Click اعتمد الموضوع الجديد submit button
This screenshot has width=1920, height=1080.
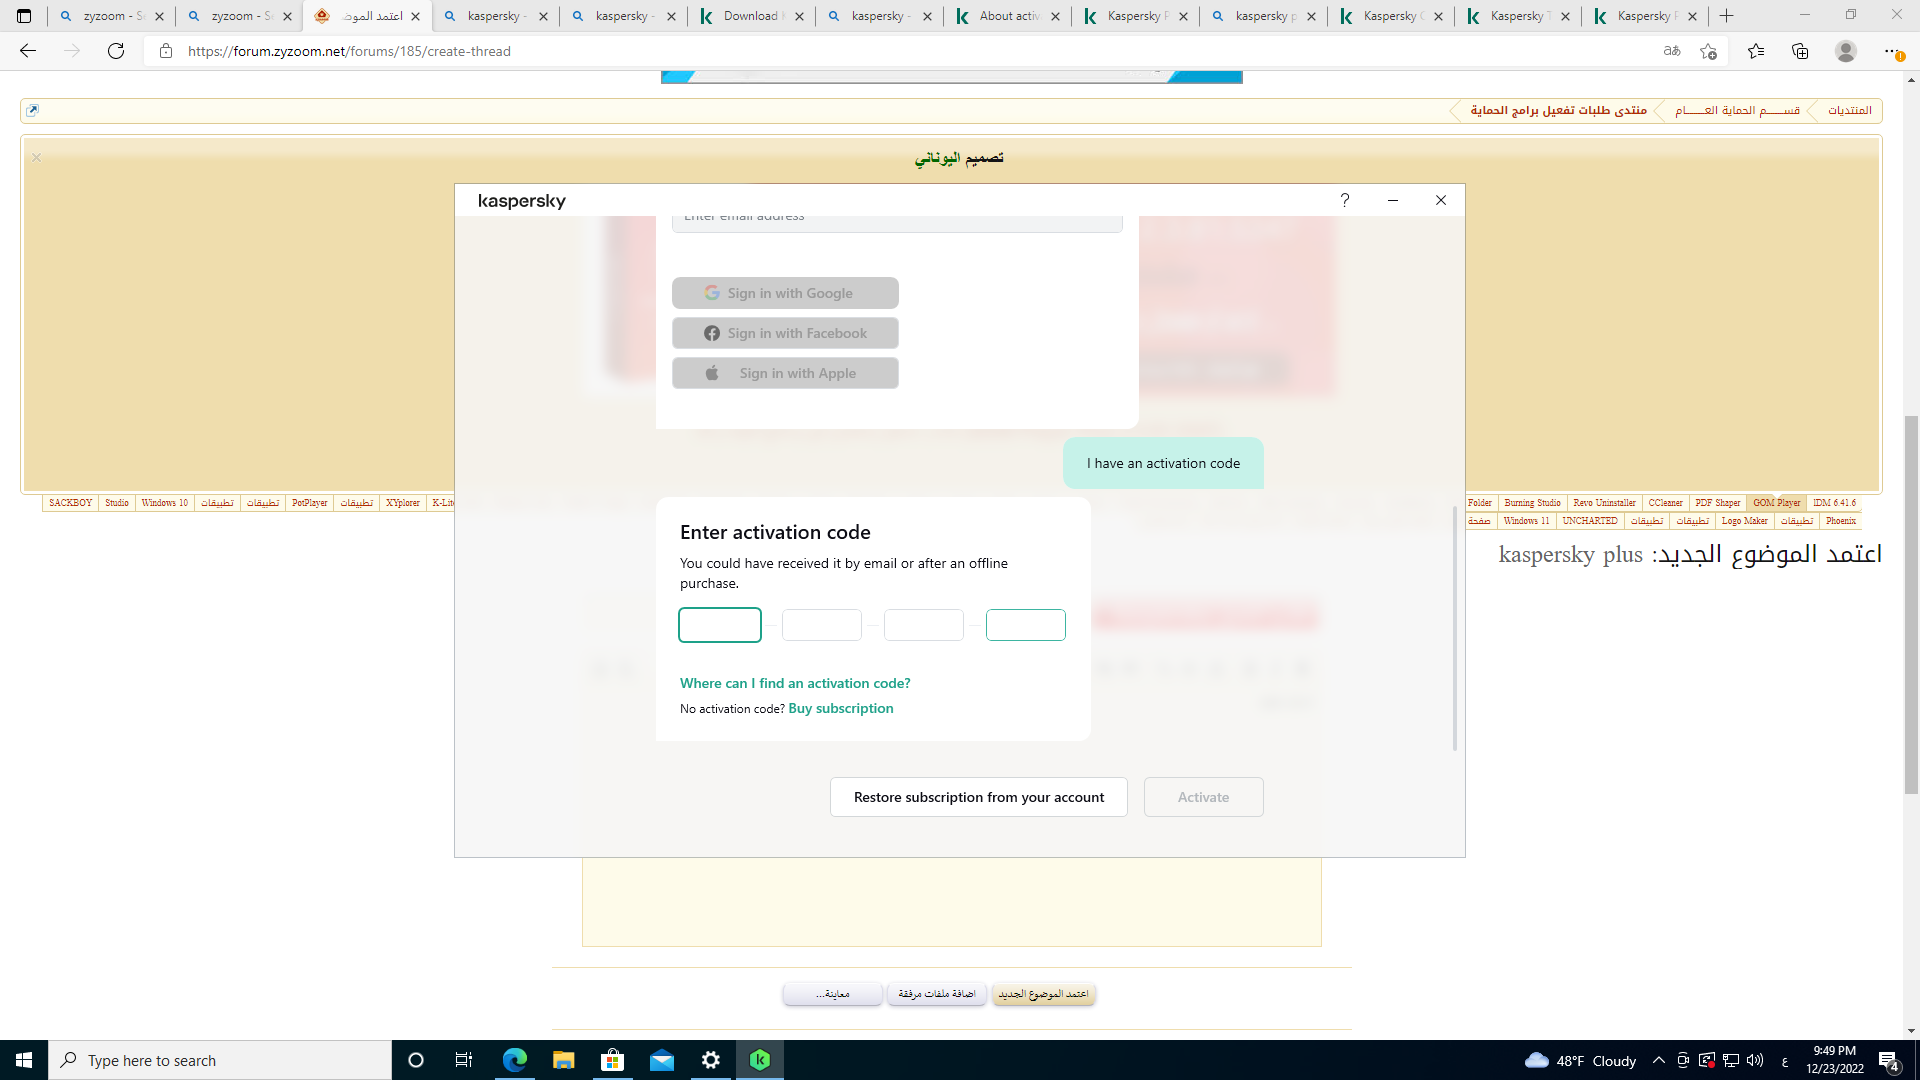(x=1043, y=994)
